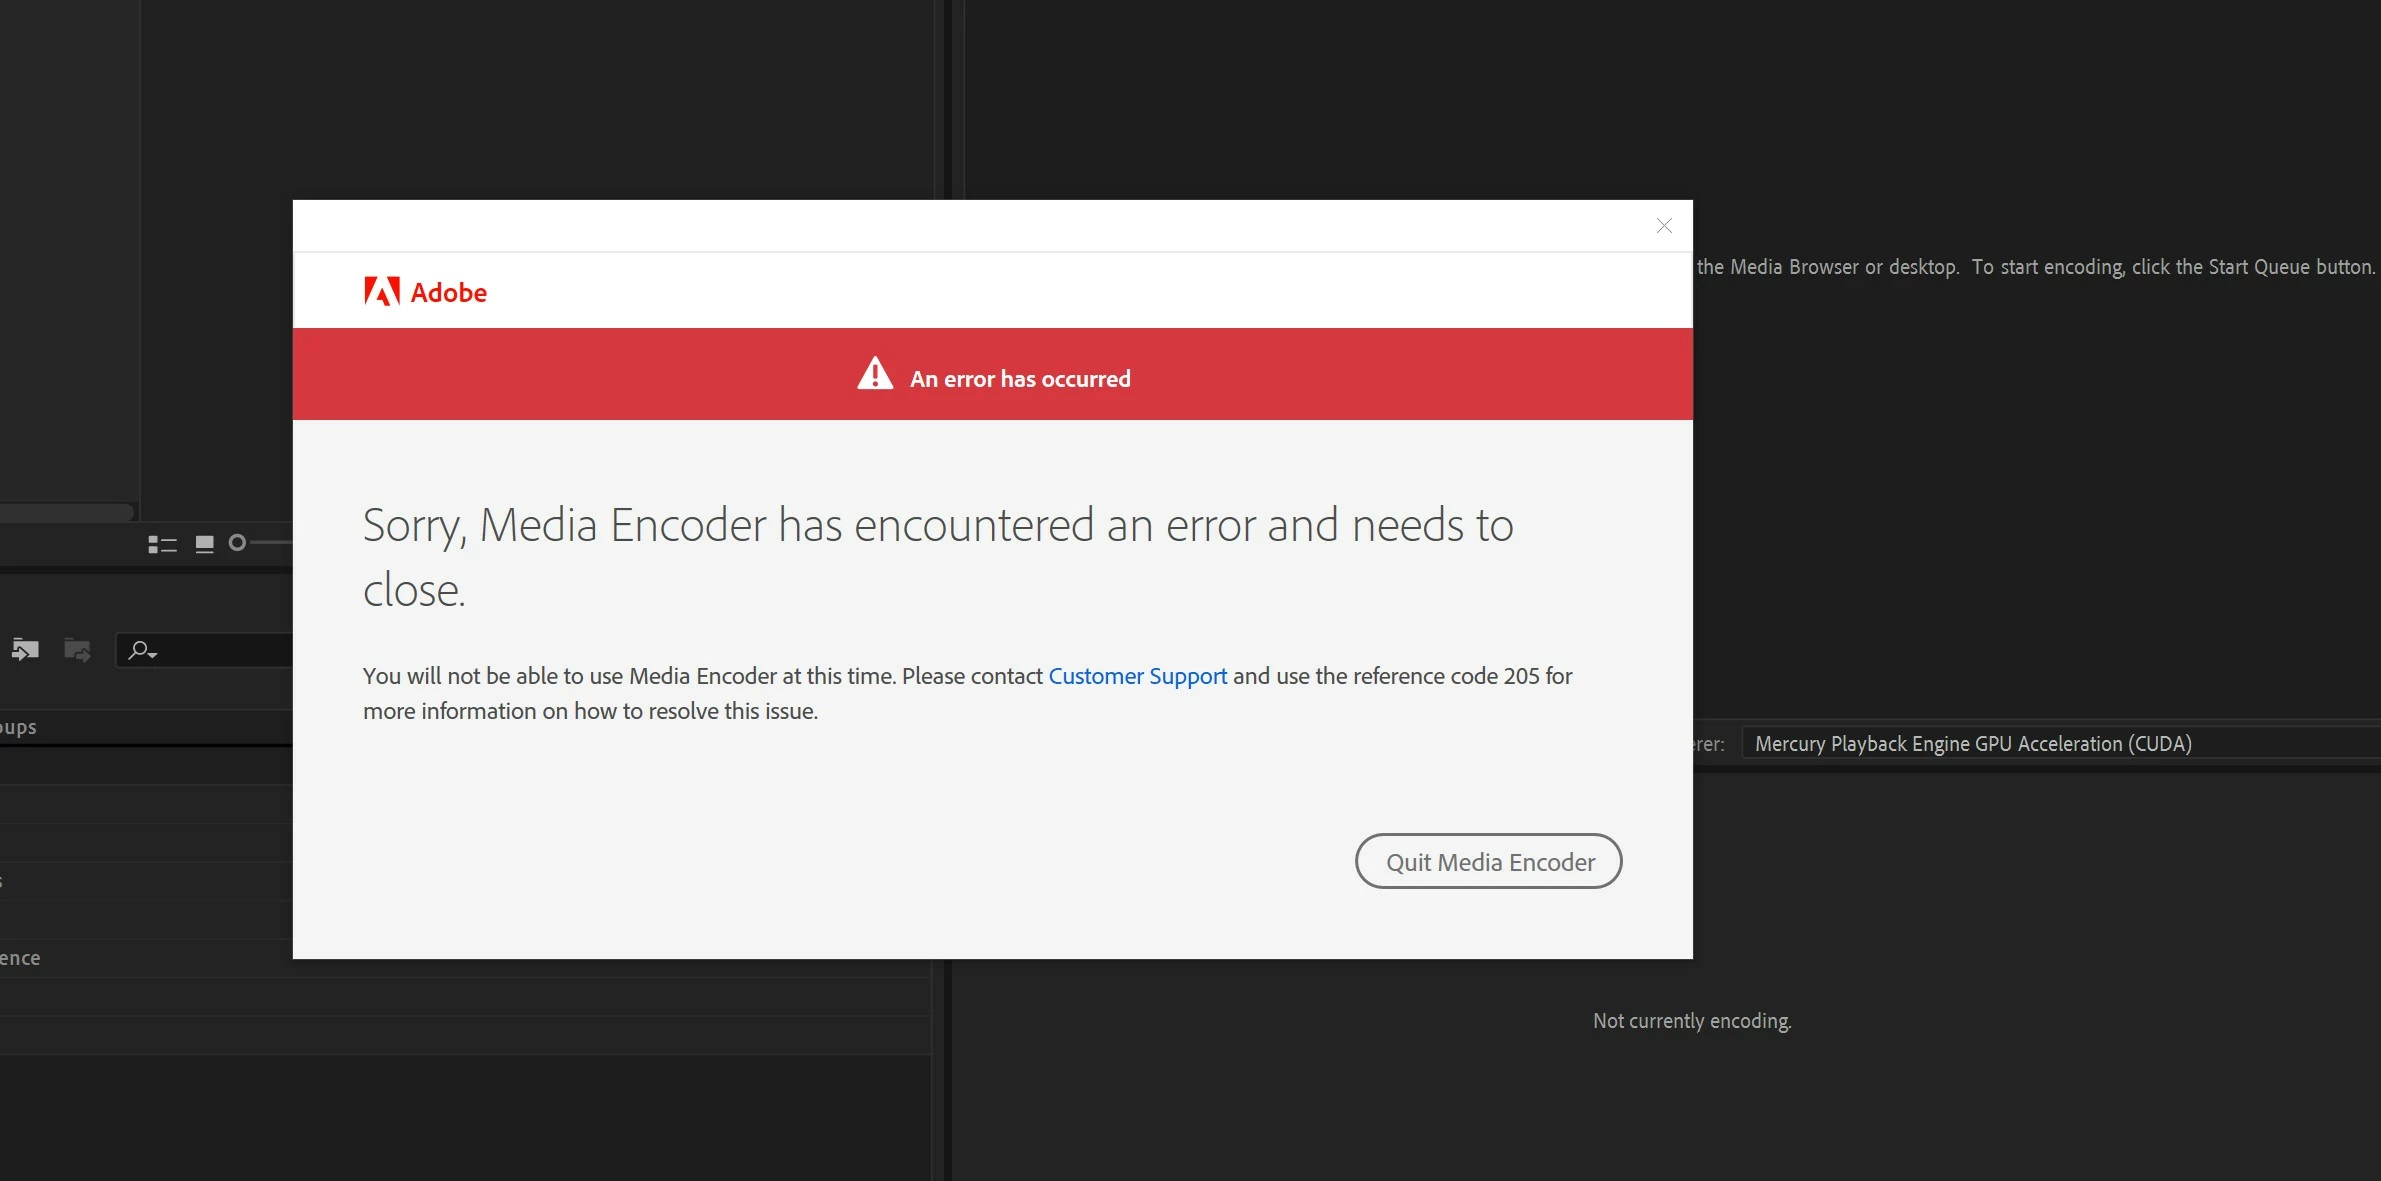Click the partially visible 'oups' column header
Screen dimensions: 2381x1181
tap(18, 727)
